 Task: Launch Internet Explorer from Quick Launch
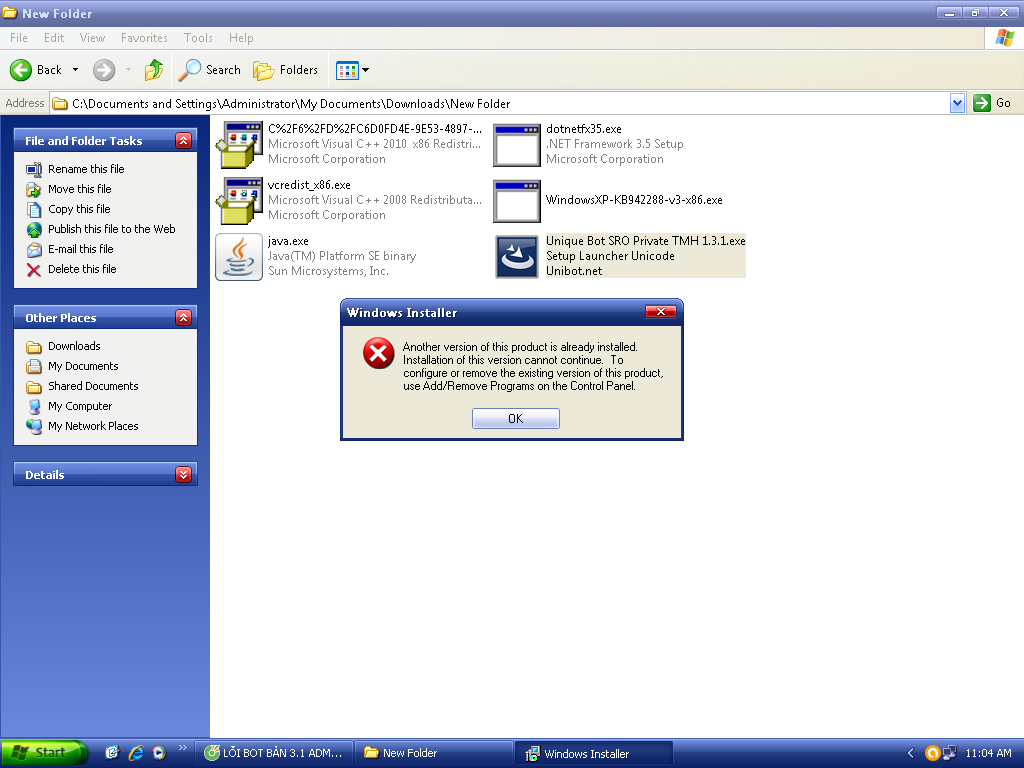(x=136, y=753)
